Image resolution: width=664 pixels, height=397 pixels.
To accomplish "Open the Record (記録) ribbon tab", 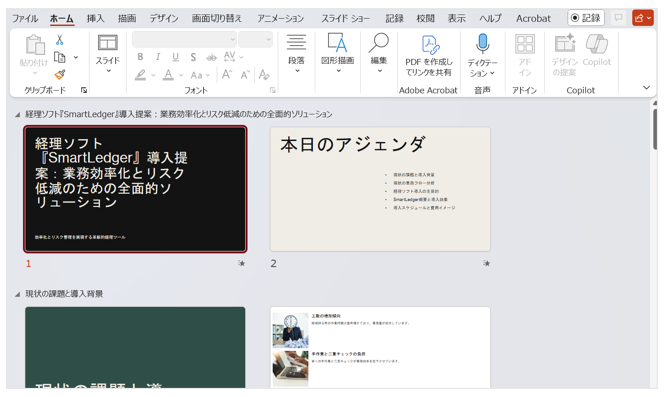I will click(394, 18).
